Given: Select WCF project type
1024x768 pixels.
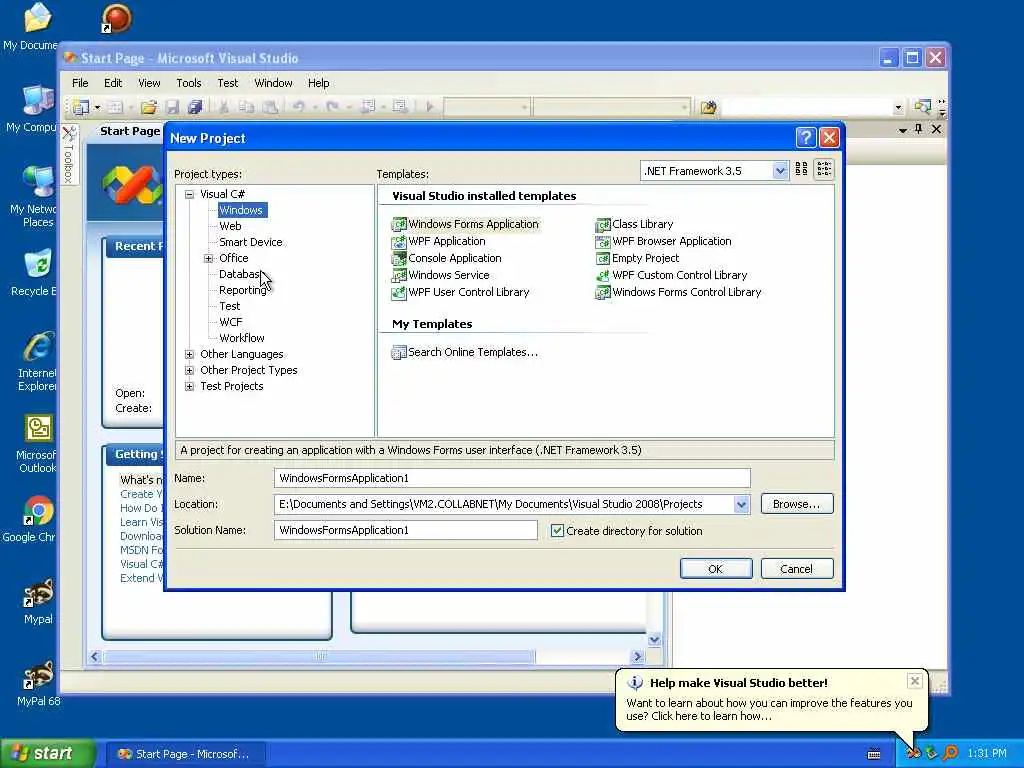Looking at the screenshot, I should coord(231,322).
